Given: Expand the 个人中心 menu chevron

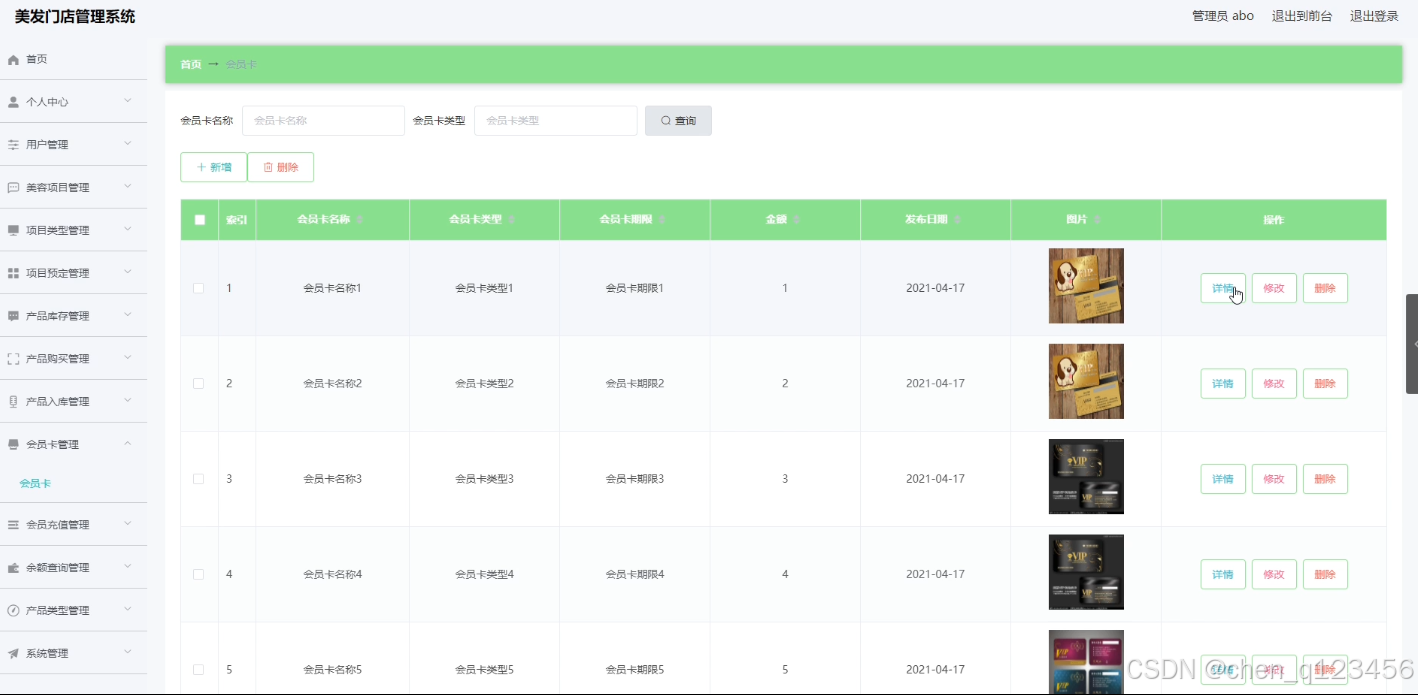Looking at the screenshot, I should tap(127, 101).
